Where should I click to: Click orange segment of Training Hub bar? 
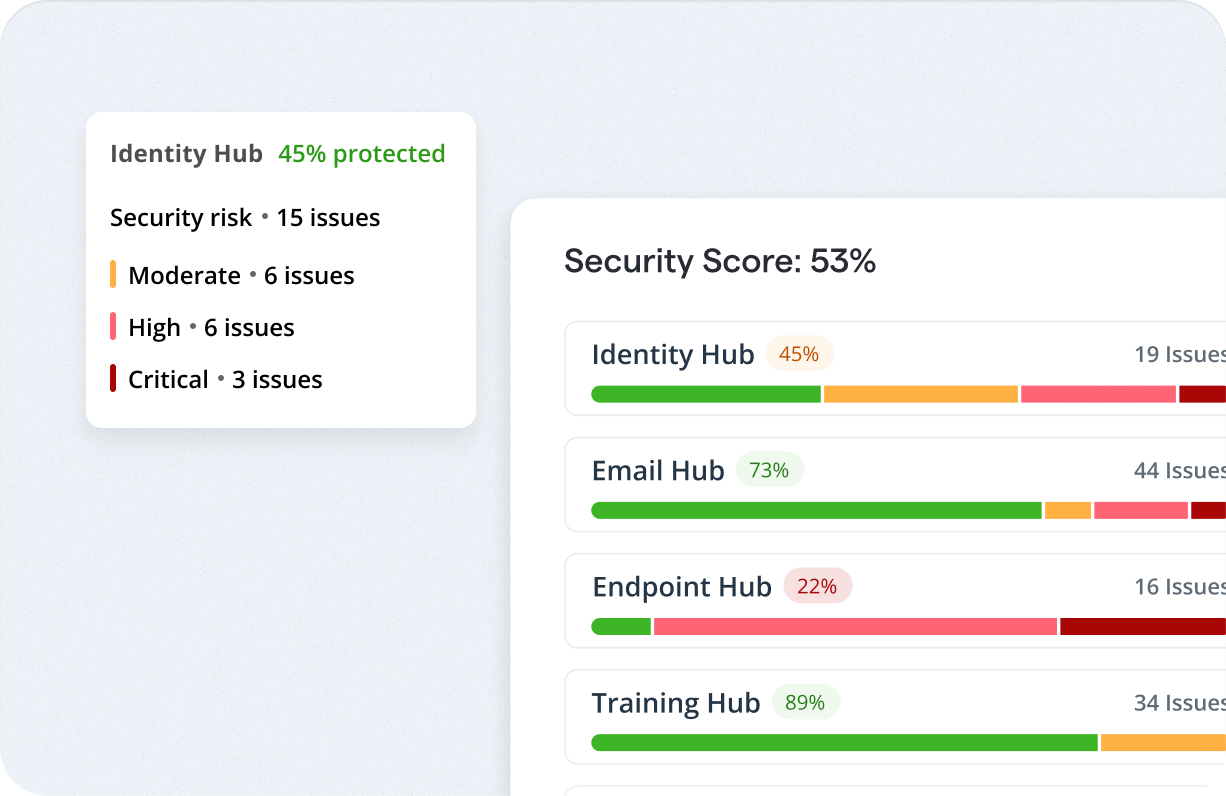tap(1163, 742)
